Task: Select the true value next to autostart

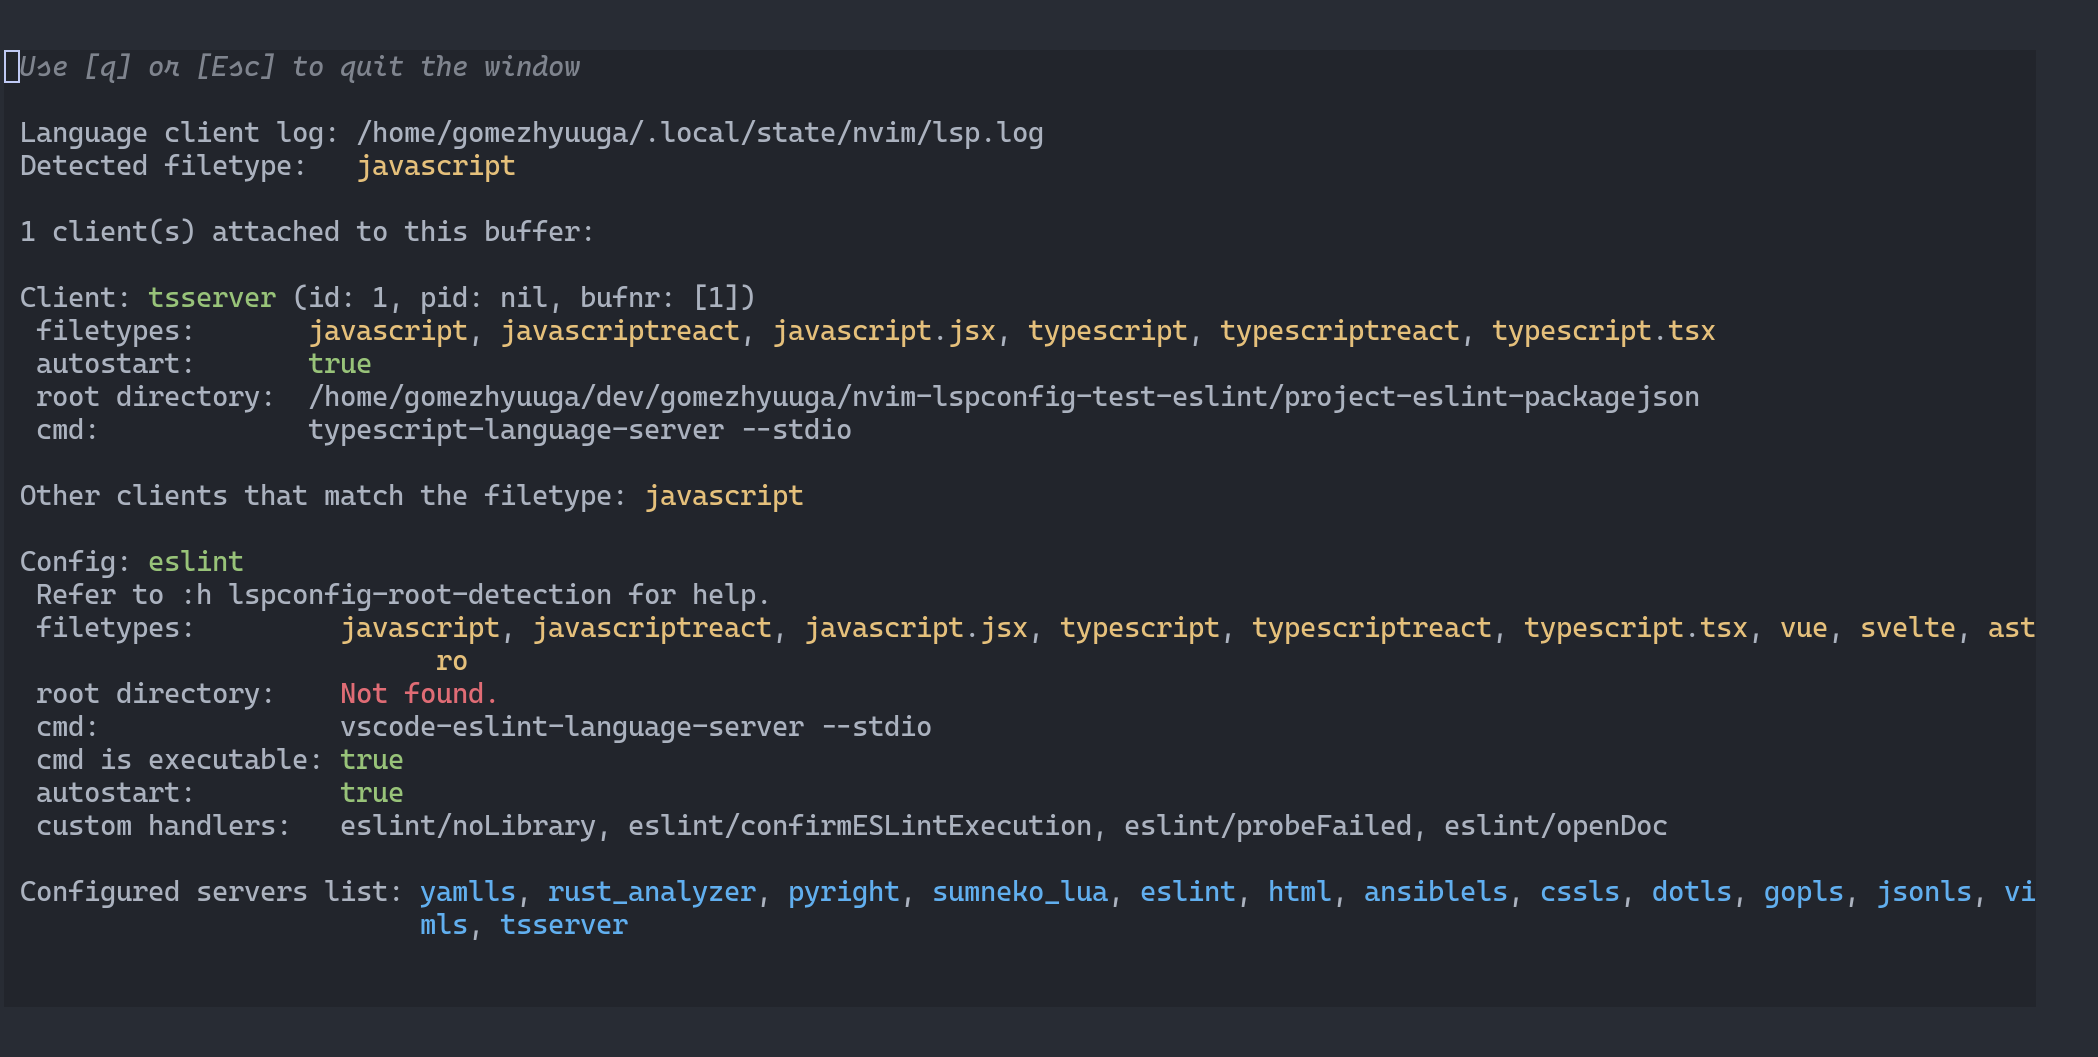Action: tap(339, 363)
